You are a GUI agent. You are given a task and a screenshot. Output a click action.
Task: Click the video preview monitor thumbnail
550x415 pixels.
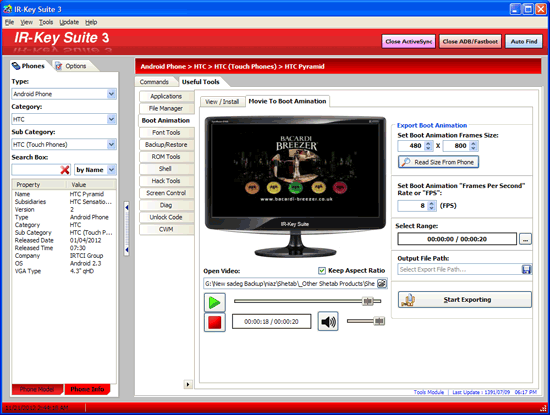click(x=295, y=187)
